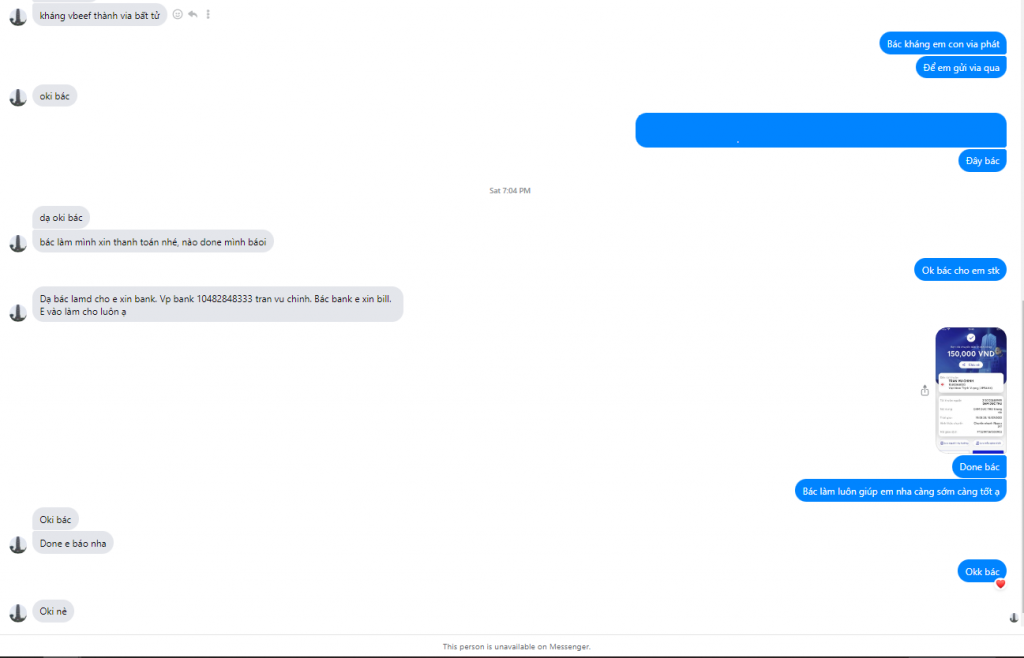Screen dimensions: 1024x658
Task: Click 'Bác kháng em con via phát' message
Action: click(x=943, y=44)
